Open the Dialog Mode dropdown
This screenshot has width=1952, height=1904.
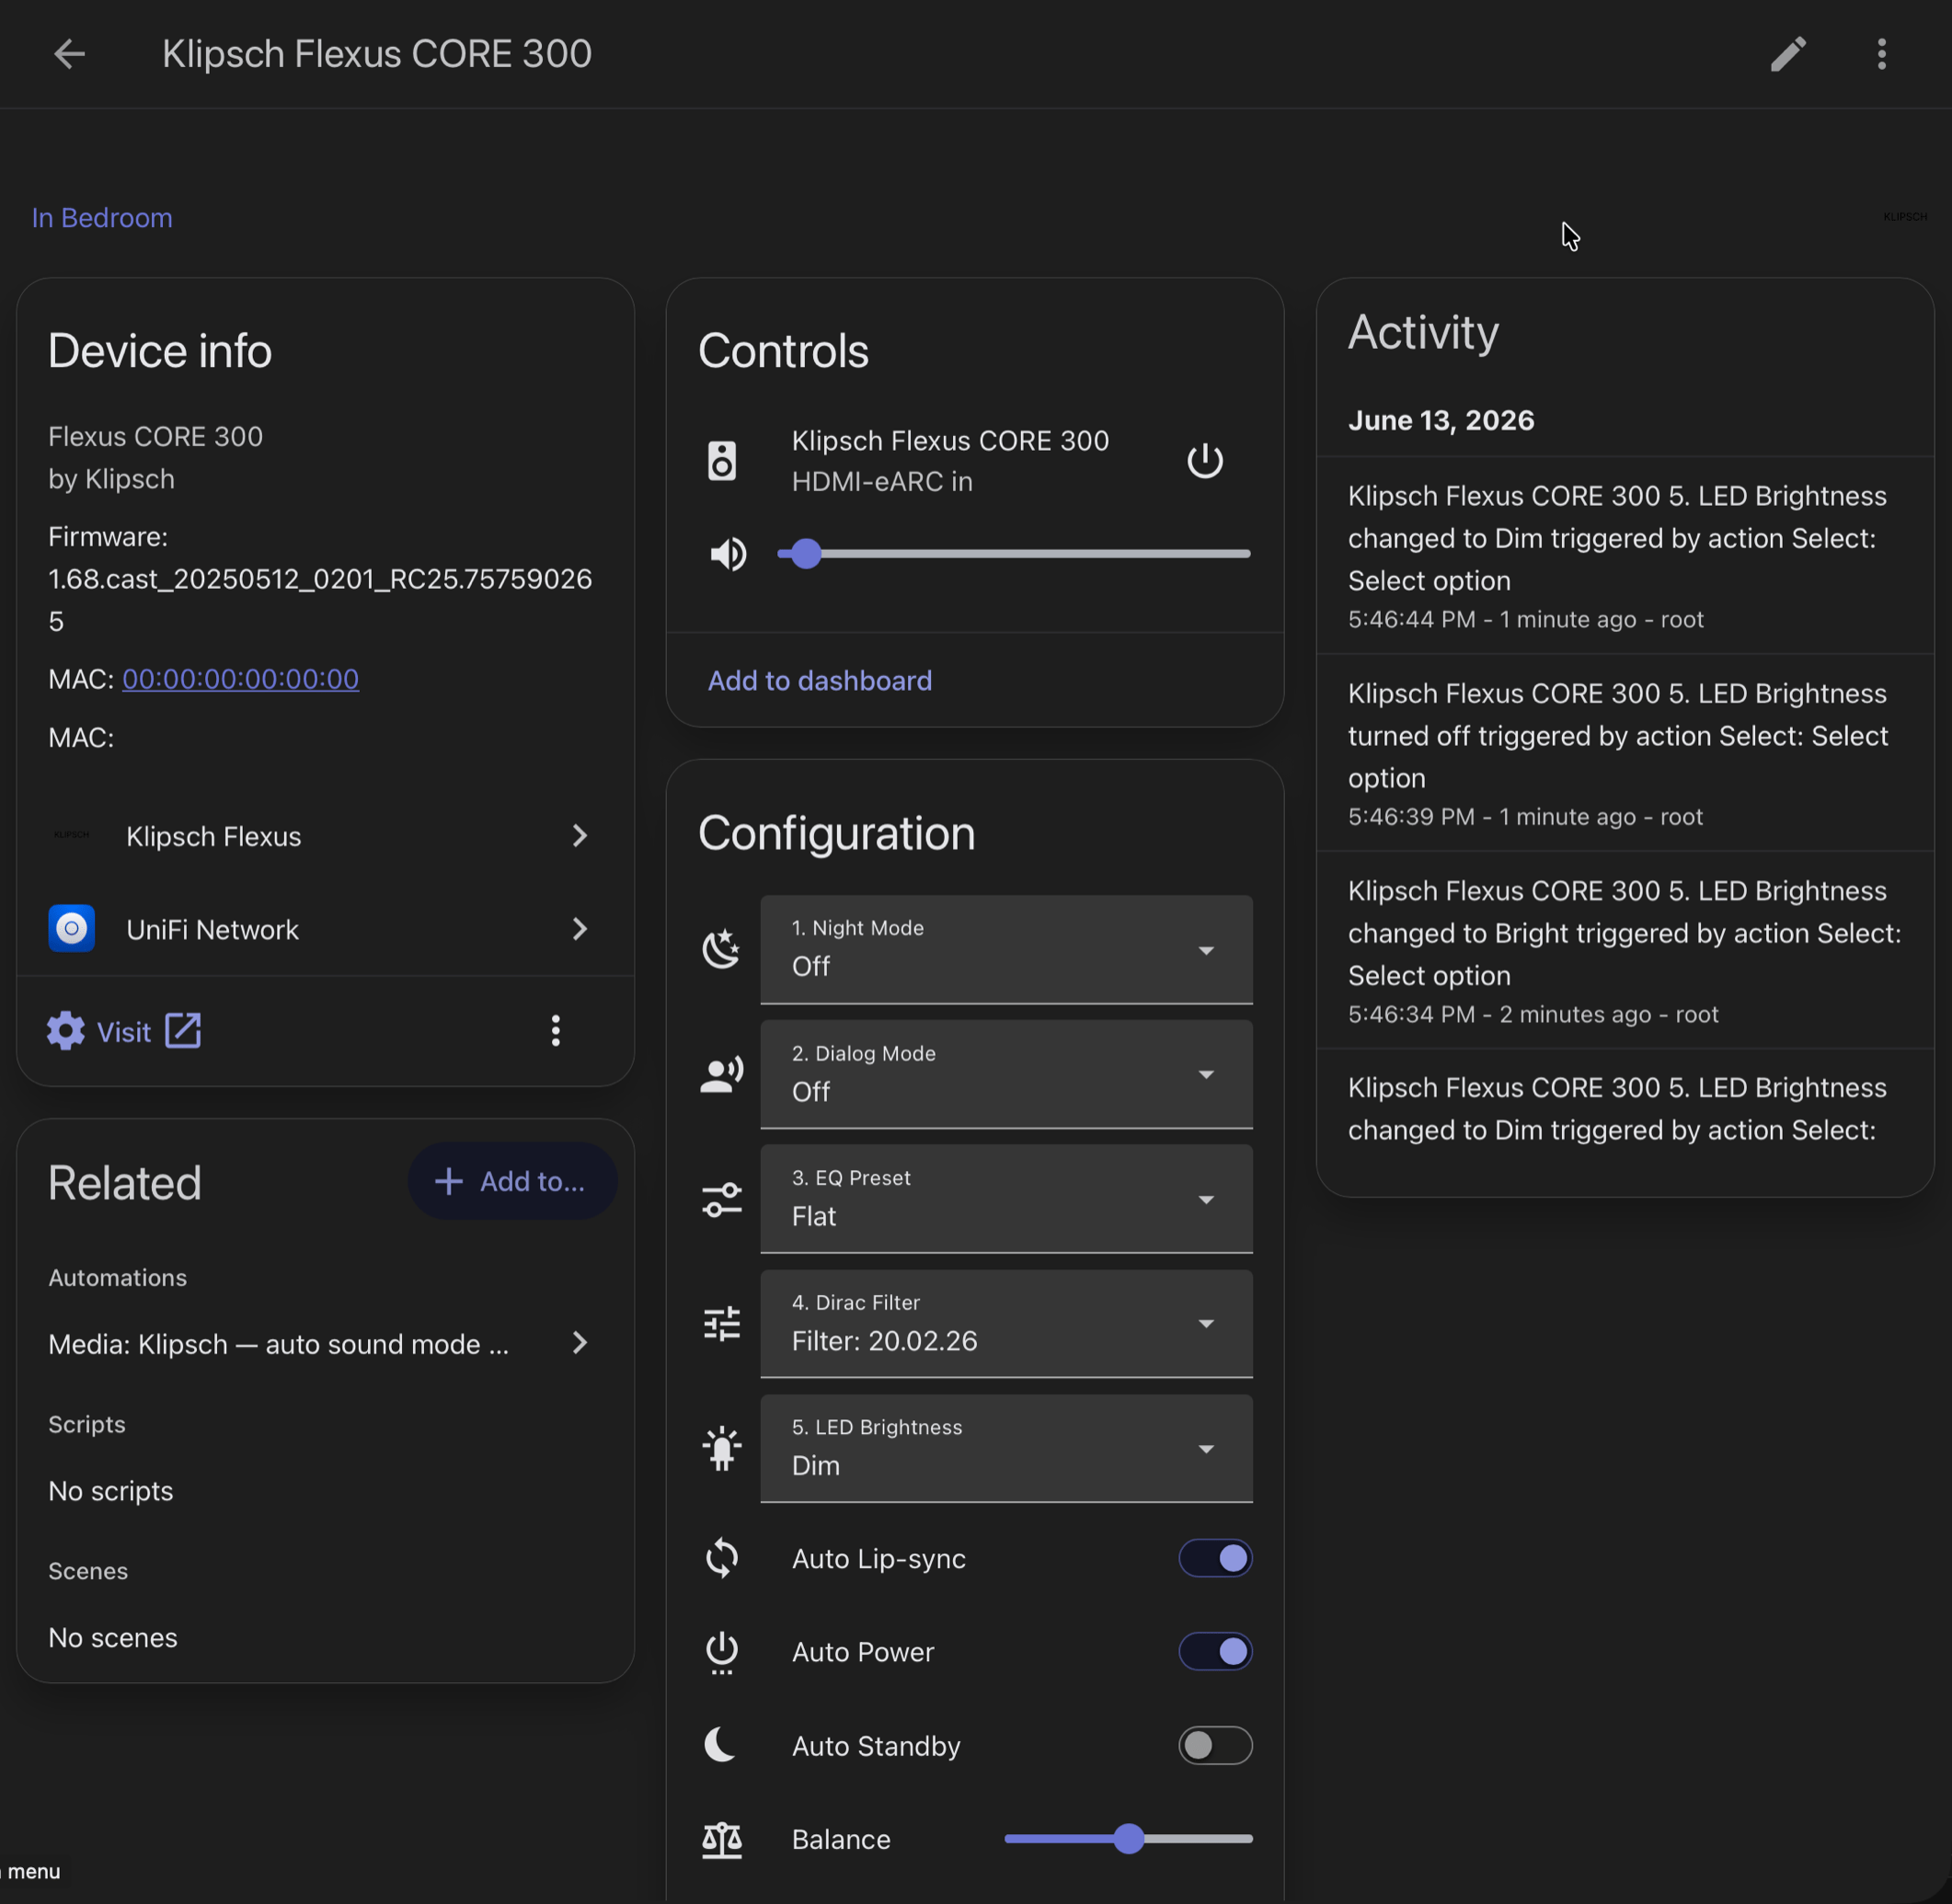[1006, 1074]
